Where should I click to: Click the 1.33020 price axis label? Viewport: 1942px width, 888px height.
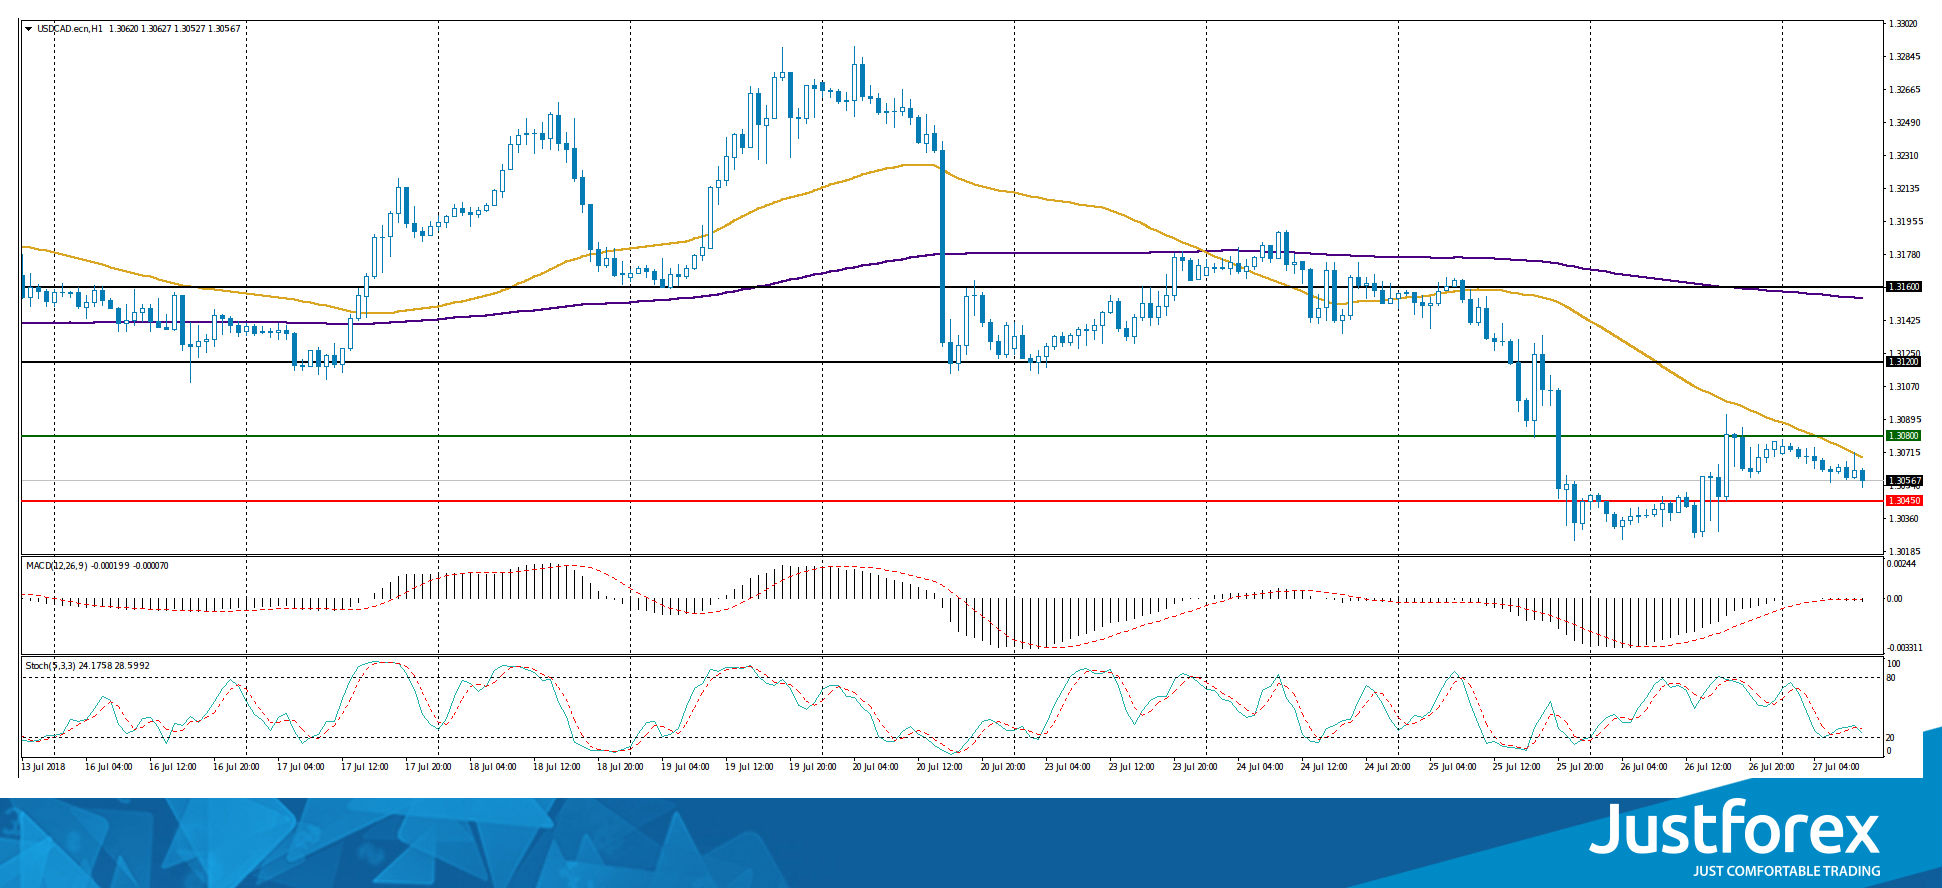[x=1904, y=24]
